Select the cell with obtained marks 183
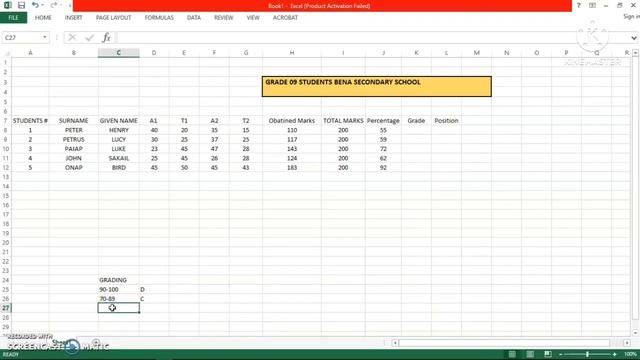The height and width of the screenshot is (360, 640). (292, 168)
